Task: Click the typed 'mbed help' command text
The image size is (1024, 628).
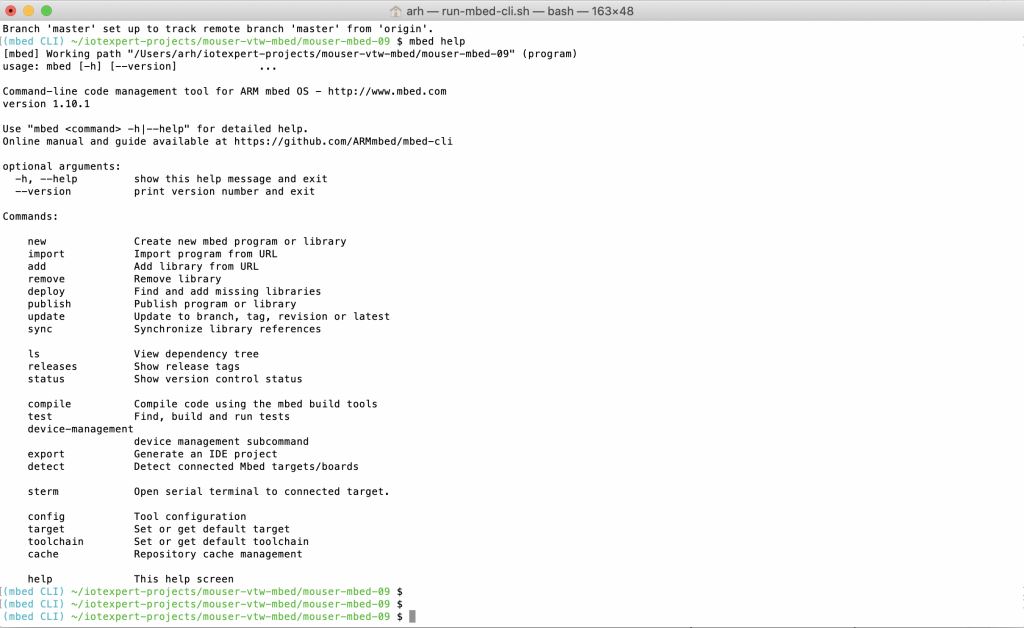Action: click(437, 41)
